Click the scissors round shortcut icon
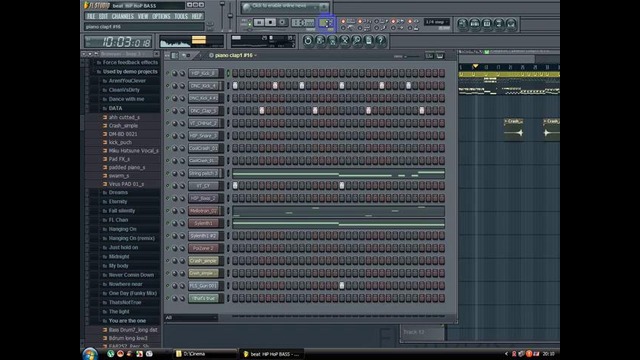This screenshot has height=360, width=640. 344,40
